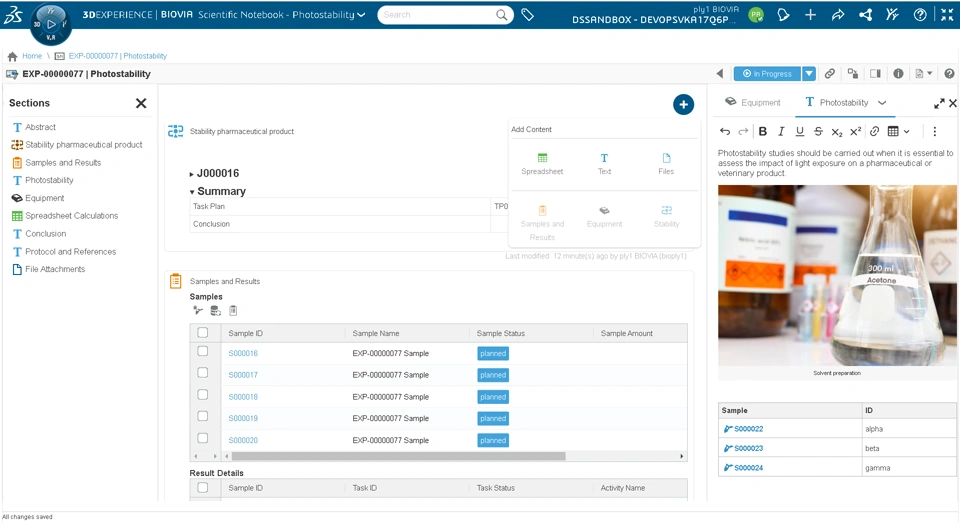Switch to the Equipment tab
Viewport: 960px width, 523px height.
coord(752,102)
